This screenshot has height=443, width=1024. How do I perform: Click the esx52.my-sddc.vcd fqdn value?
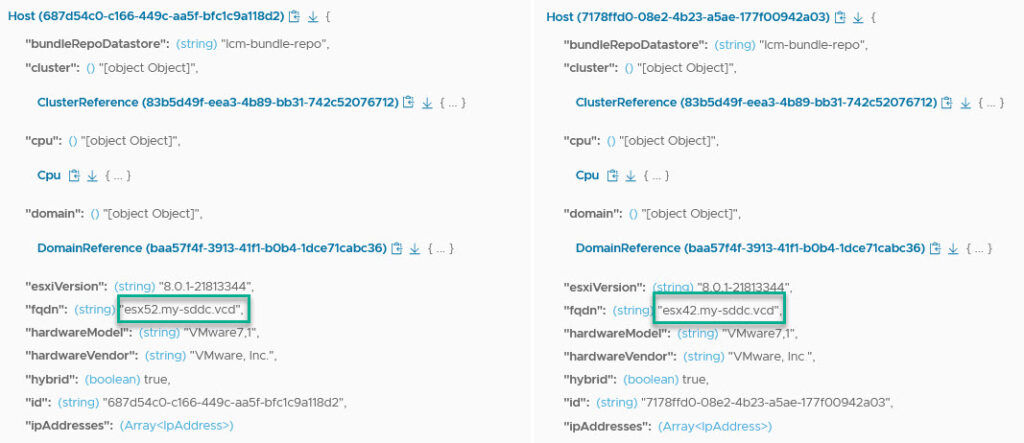pos(184,310)
